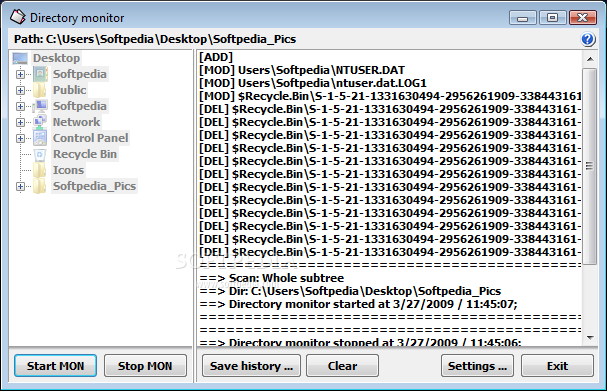Select the Desktop label in the tree
The height and width of the screenshot is (391, 607).
click(57, 58)
